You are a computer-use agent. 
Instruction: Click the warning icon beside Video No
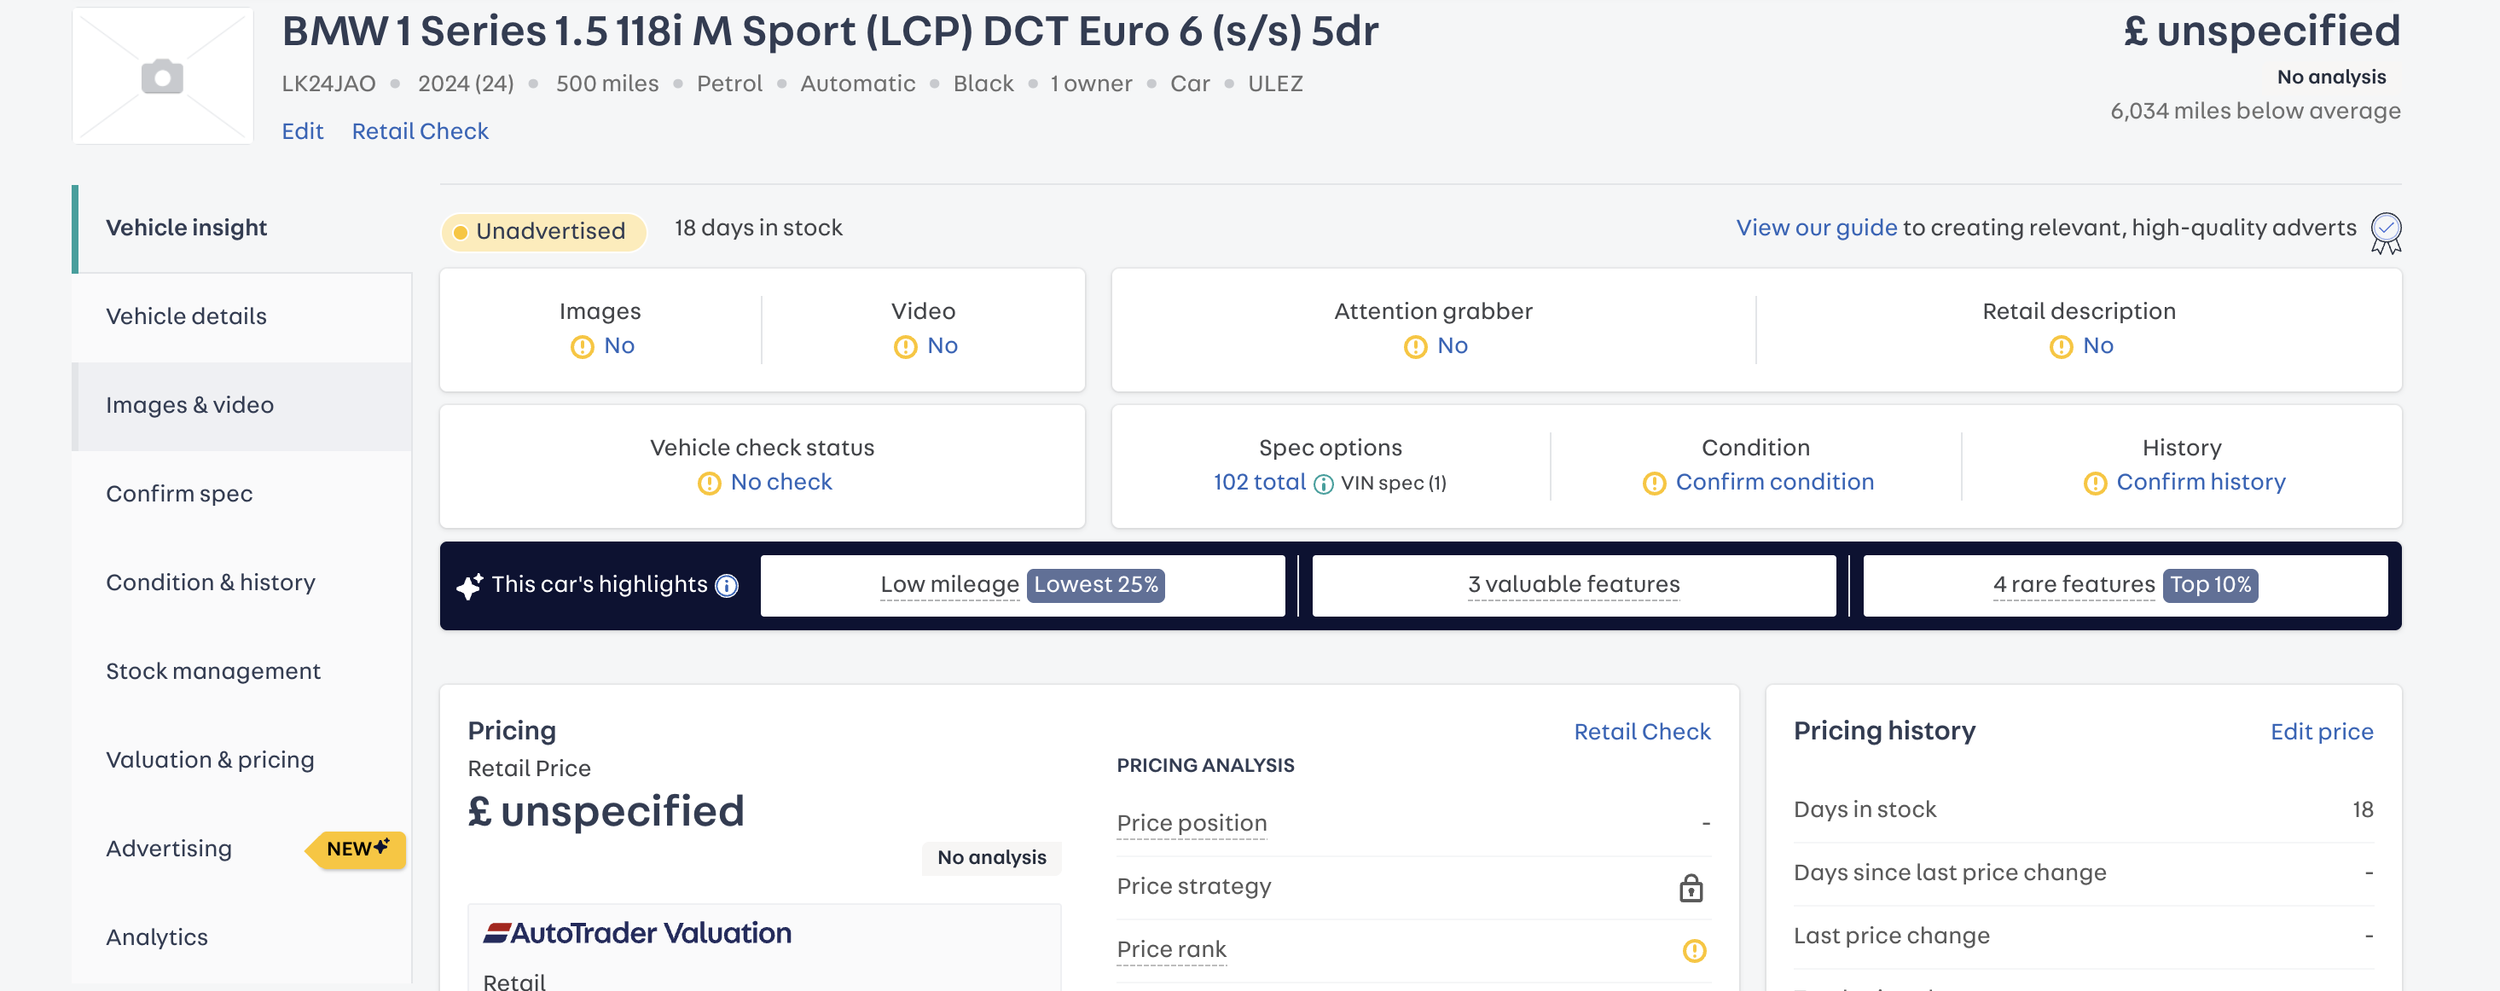coord(905,347)
